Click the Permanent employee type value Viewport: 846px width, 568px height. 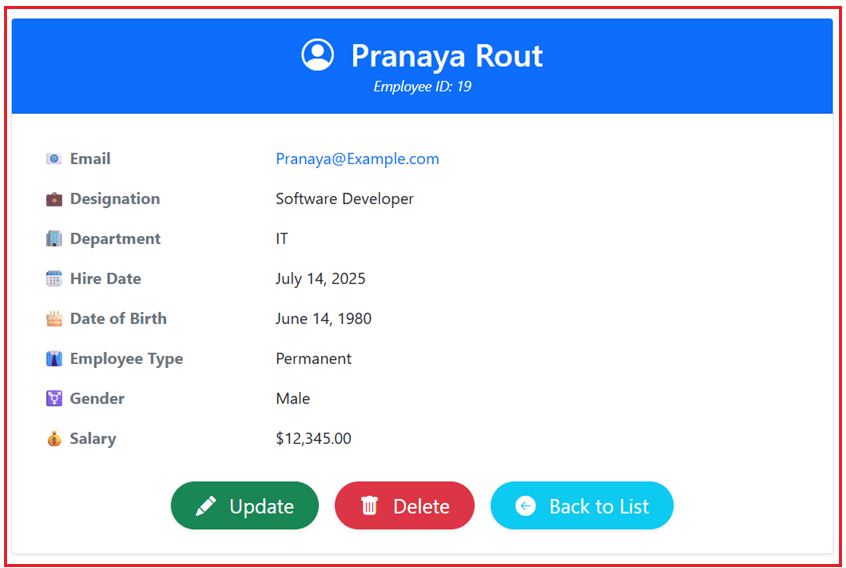coord(313,359)
